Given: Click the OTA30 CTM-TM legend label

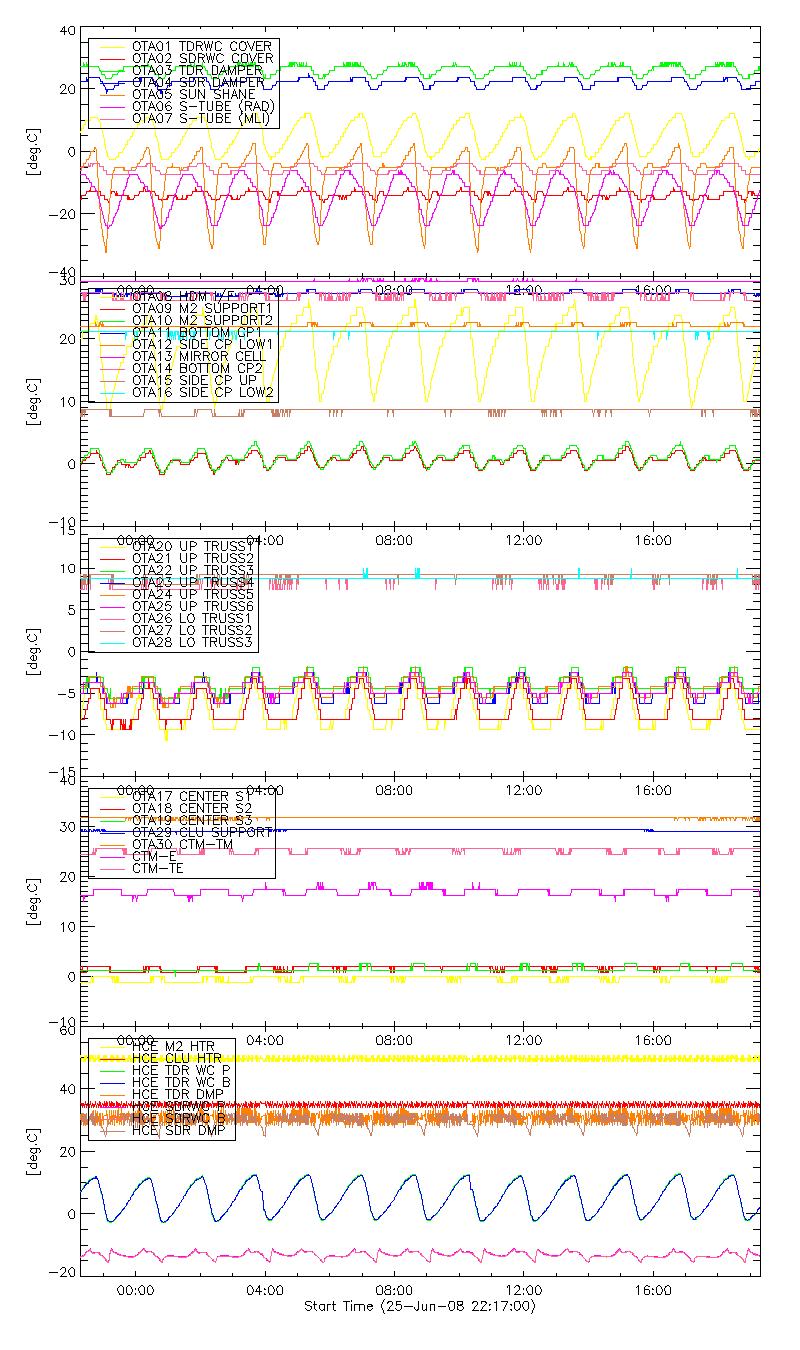Looking at the screenshot, I should [186, 844].
